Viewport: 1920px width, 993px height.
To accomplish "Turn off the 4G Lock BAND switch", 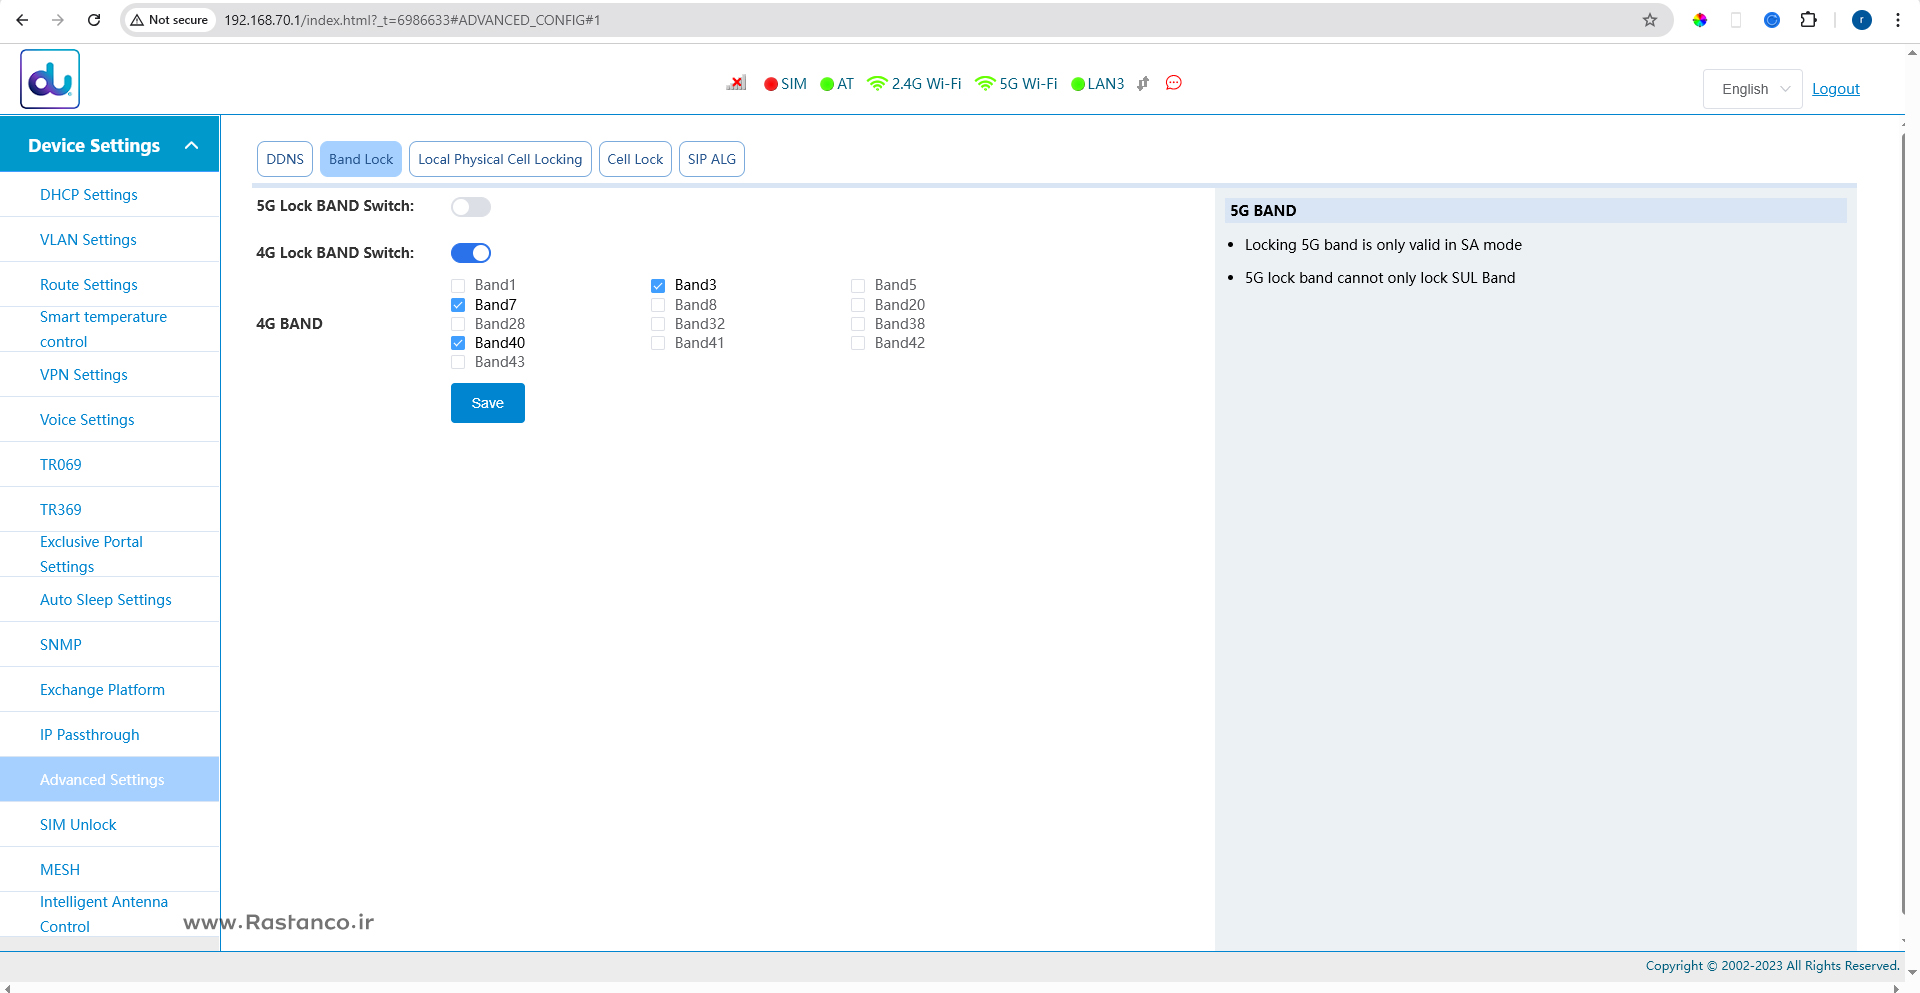I will (x=470, y=253).
